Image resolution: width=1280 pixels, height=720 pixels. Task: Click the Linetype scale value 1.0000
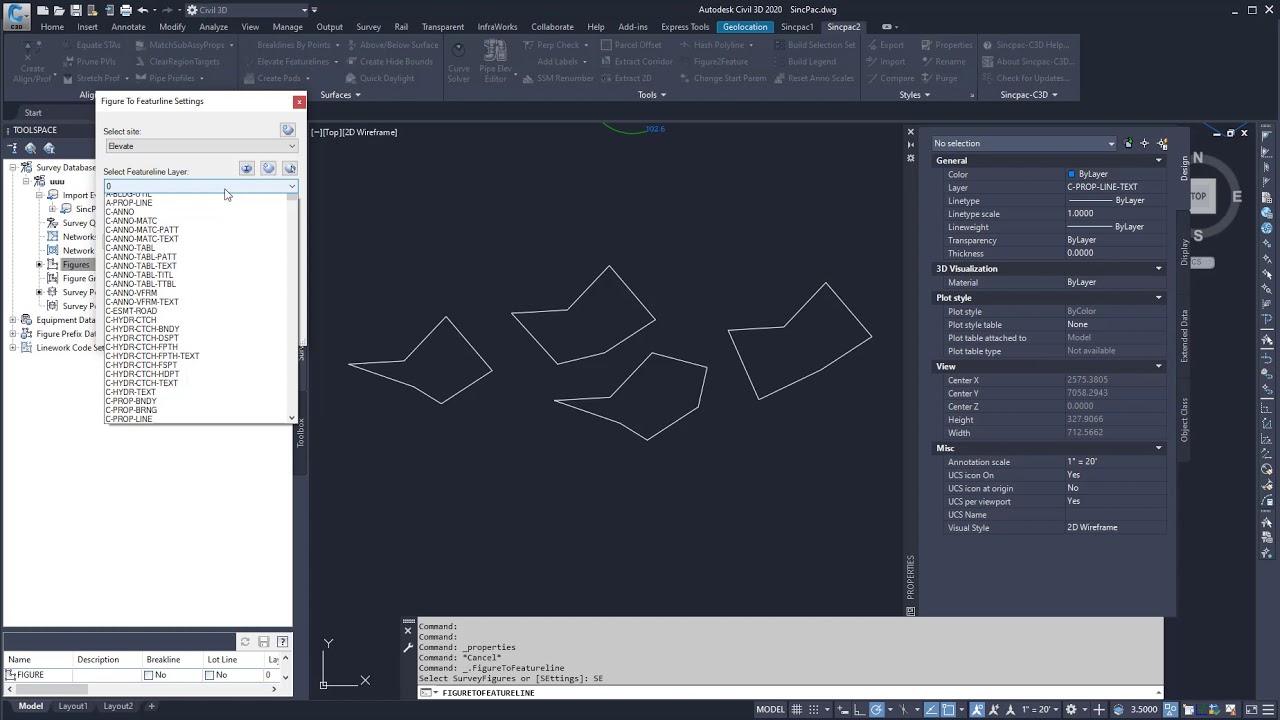pyautogui.click(x=1080, y=214)
